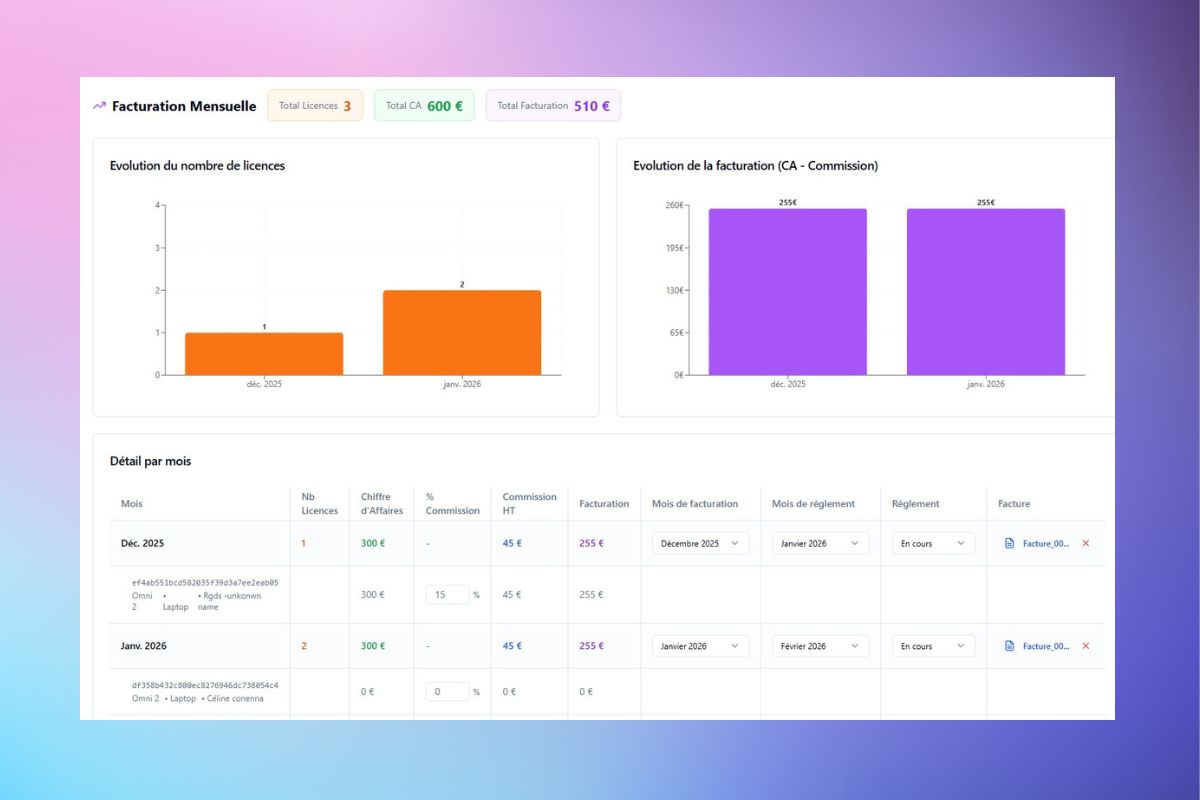Expand the Janvier 2026 payment month dropdown

[820, 543]
